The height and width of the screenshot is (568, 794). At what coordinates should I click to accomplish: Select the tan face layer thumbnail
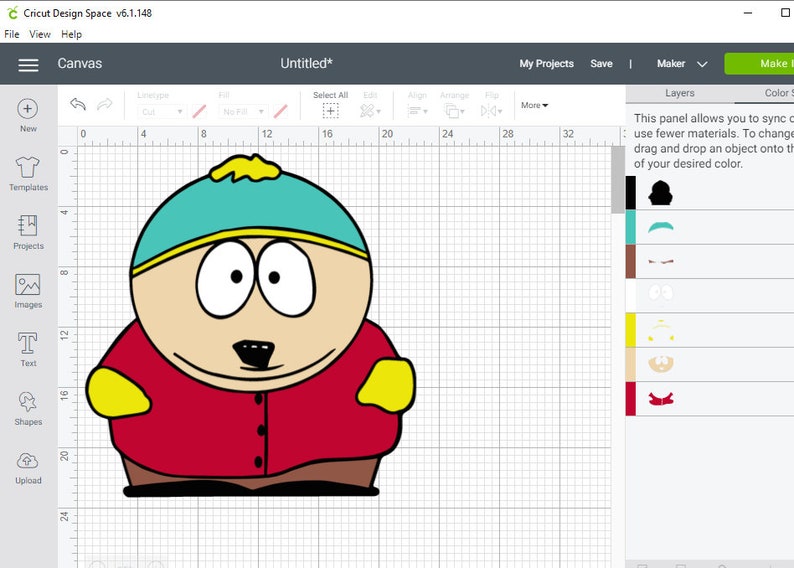pos(661,364)
